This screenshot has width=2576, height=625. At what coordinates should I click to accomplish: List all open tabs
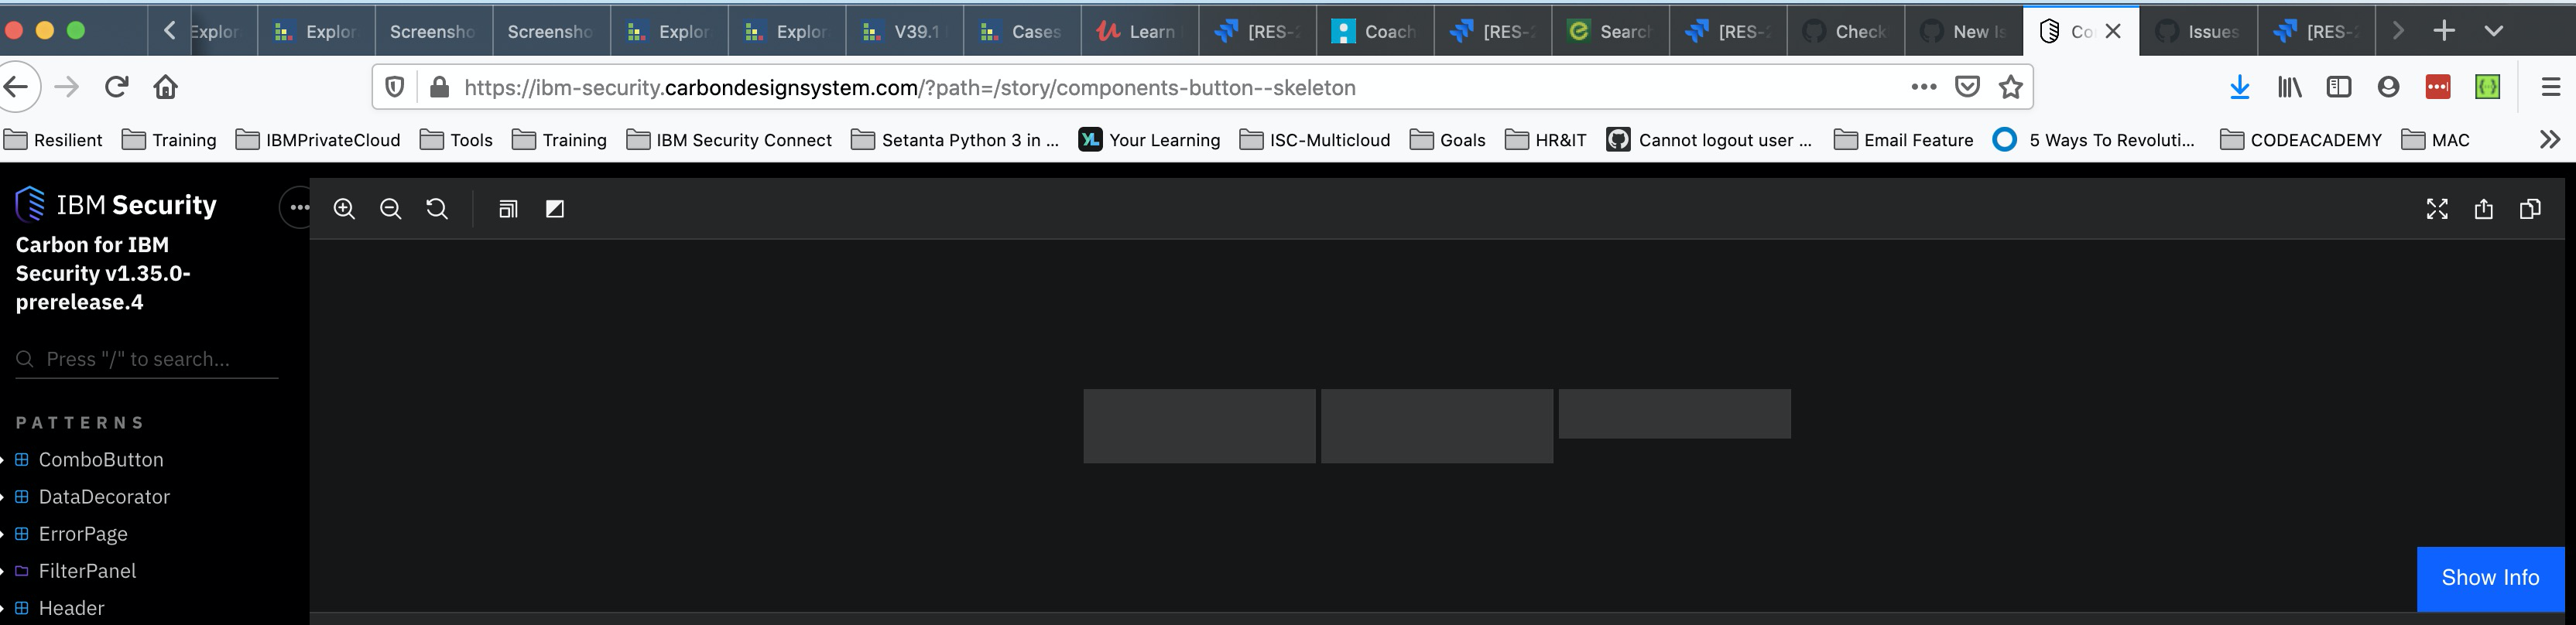click(2494, 31)
